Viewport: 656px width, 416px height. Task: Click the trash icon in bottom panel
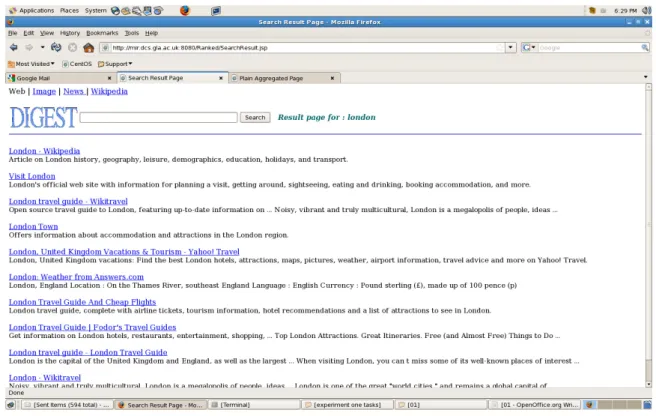click(647, 405)
